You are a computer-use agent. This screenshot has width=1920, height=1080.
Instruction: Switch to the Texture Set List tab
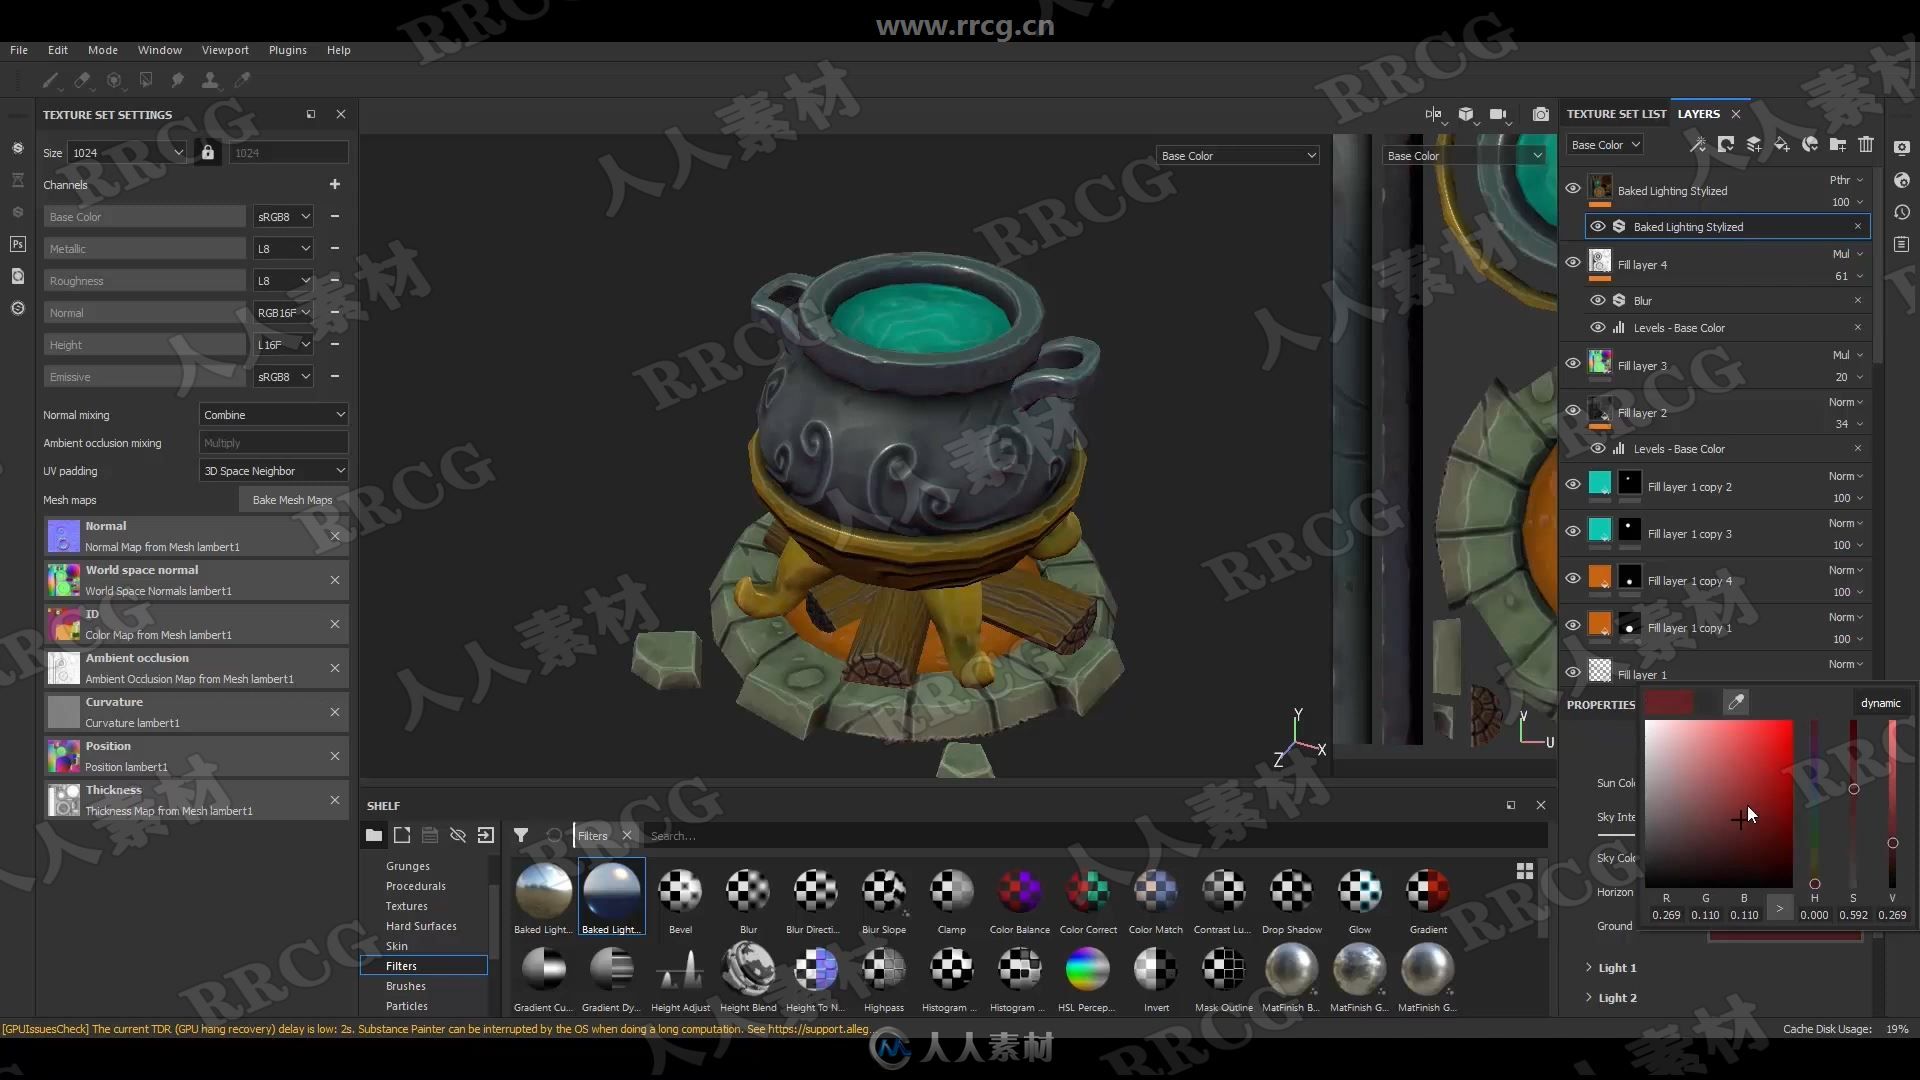tap(1616, 114)
